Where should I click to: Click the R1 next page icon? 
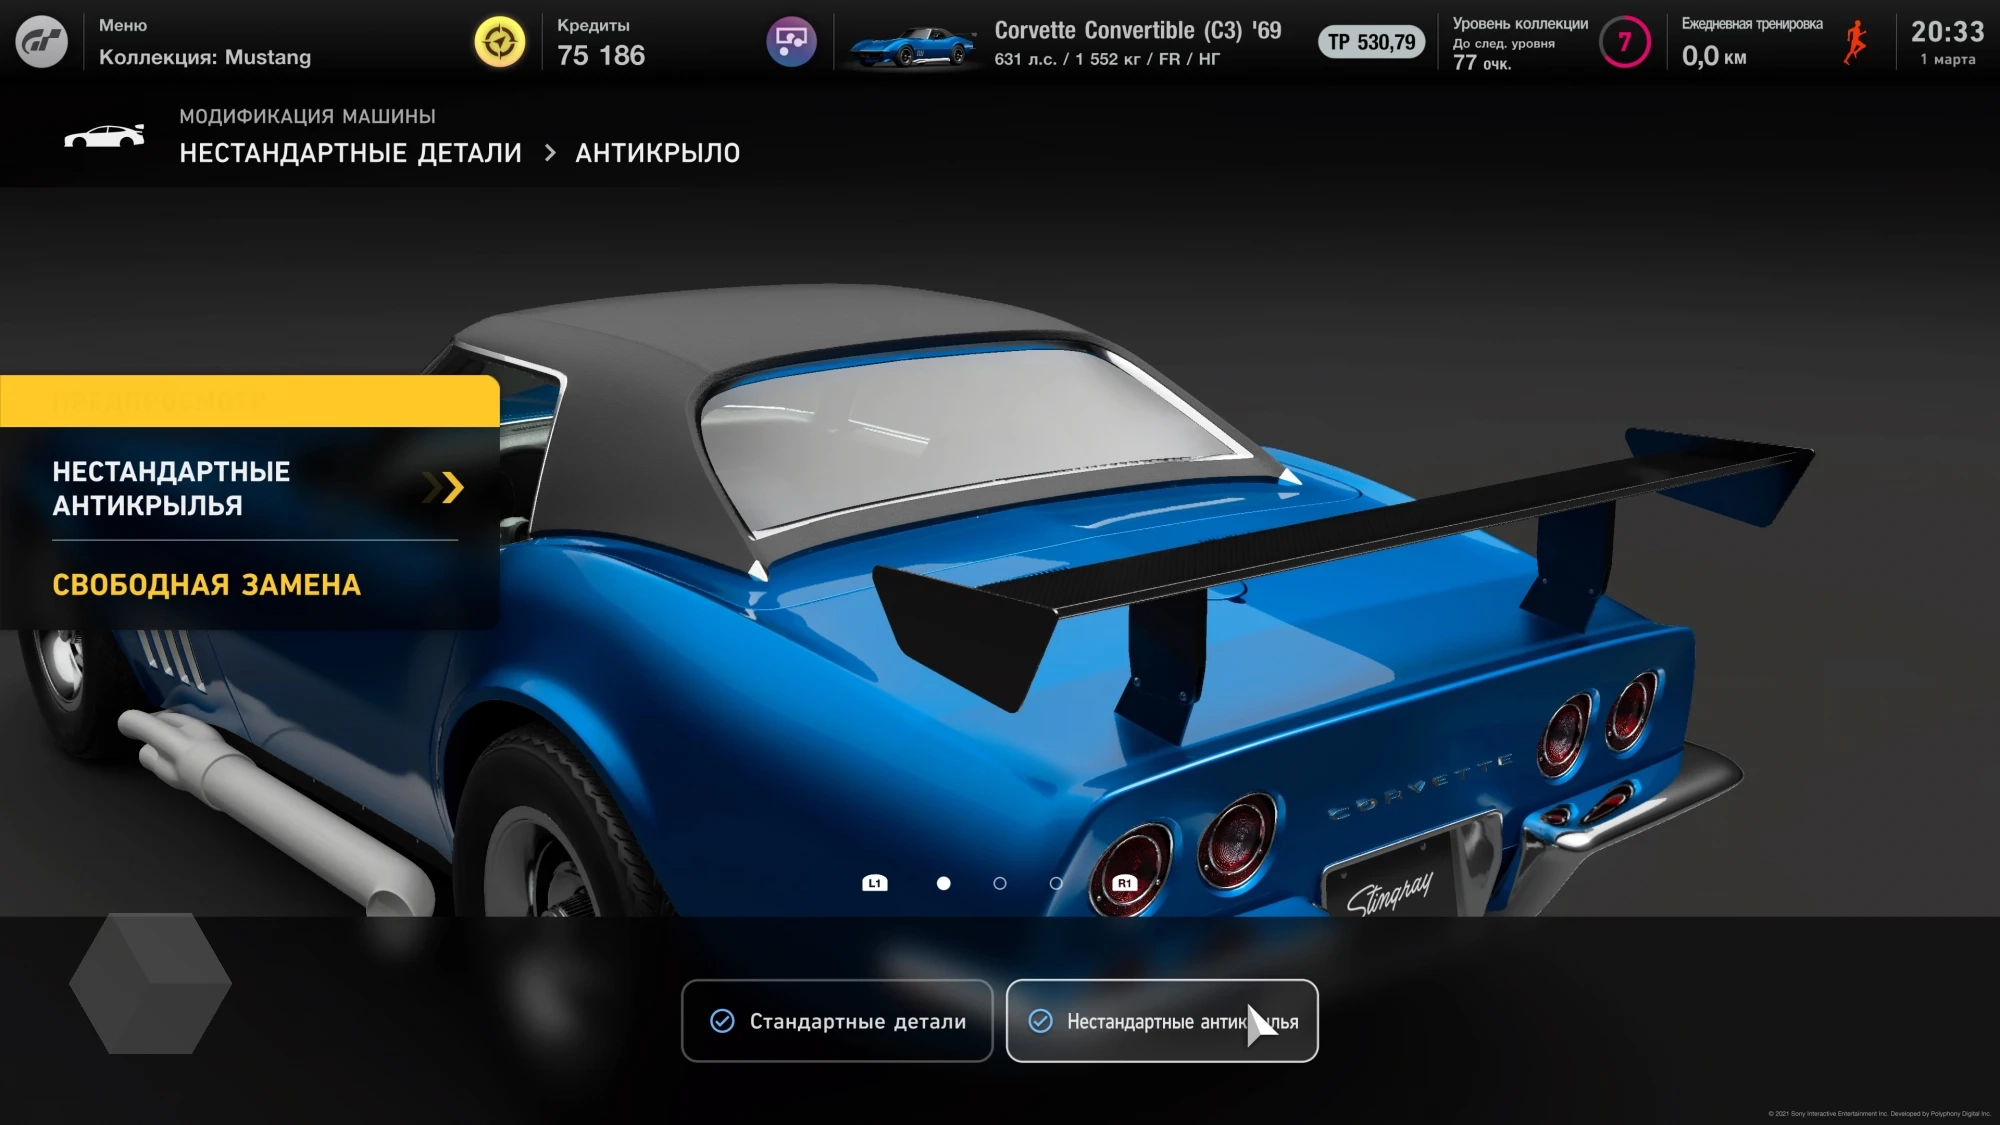(1125, 883)
